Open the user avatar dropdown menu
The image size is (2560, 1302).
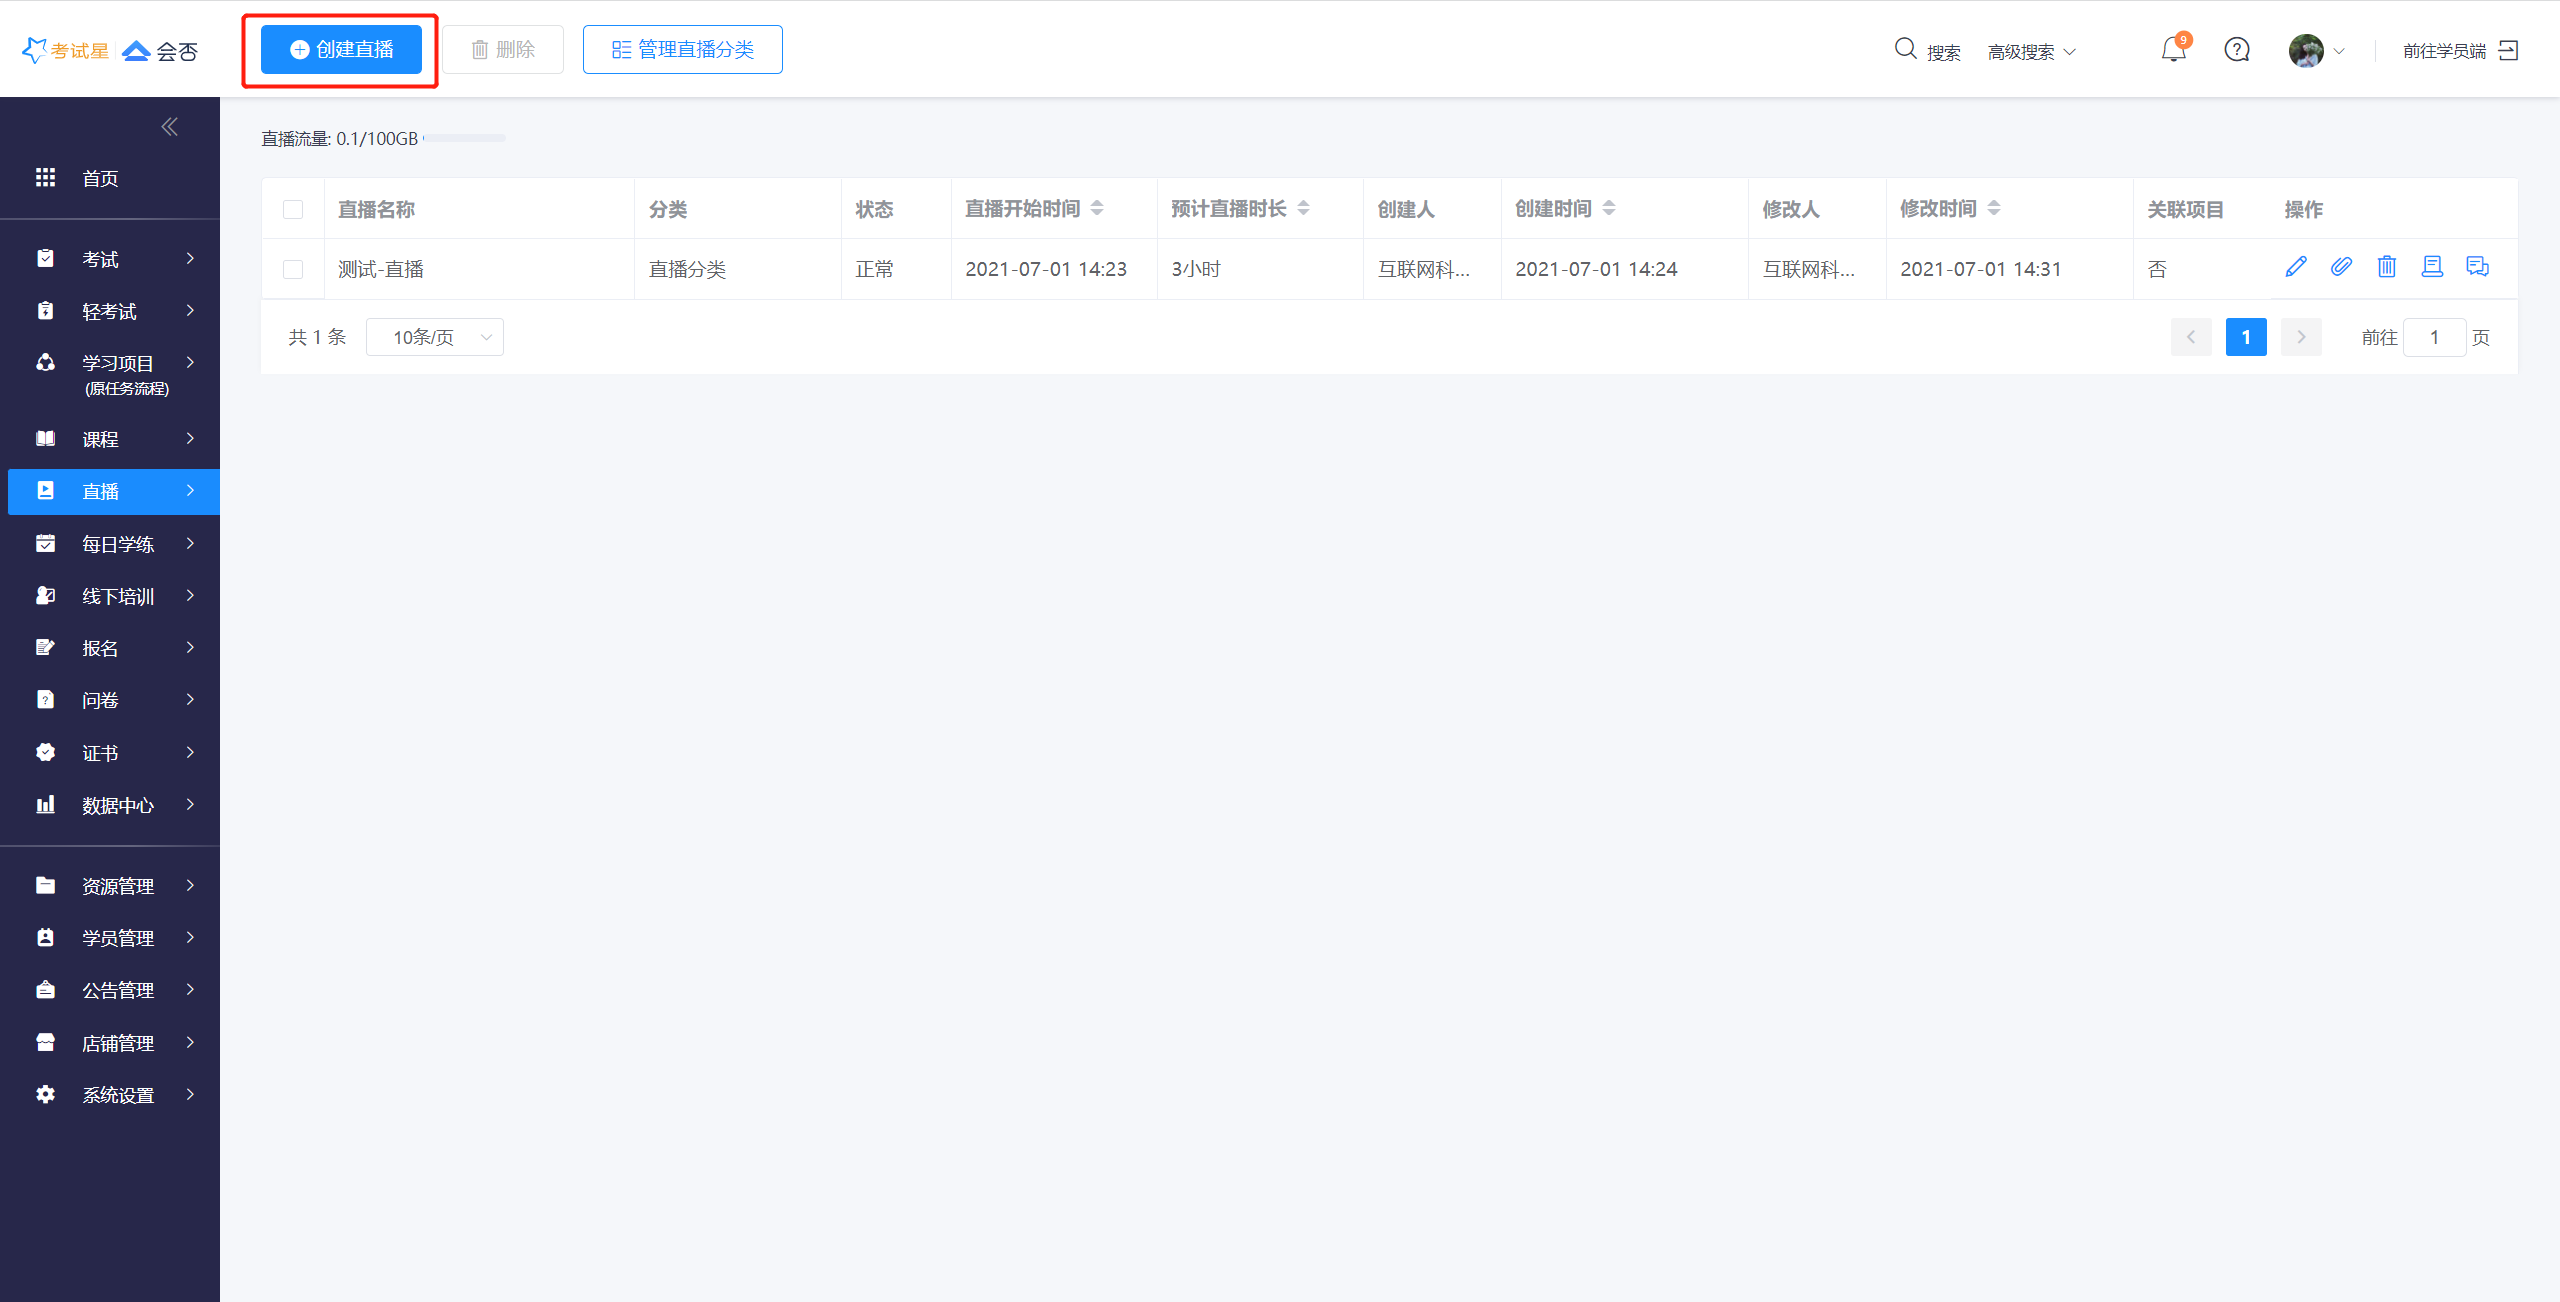2316,50
